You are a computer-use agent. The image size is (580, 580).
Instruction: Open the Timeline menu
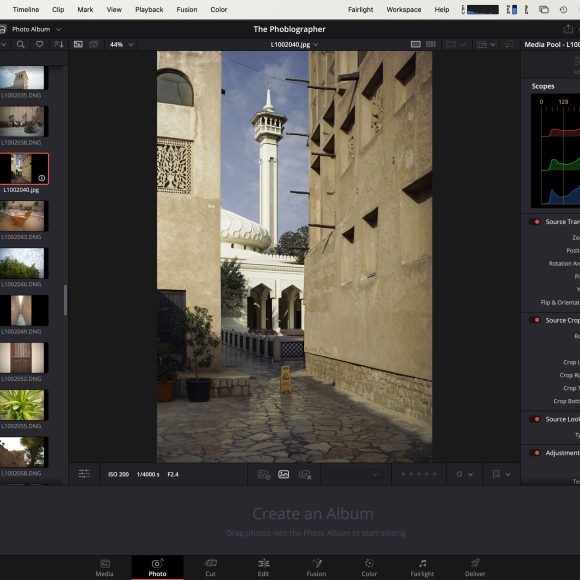click(26, 10)
